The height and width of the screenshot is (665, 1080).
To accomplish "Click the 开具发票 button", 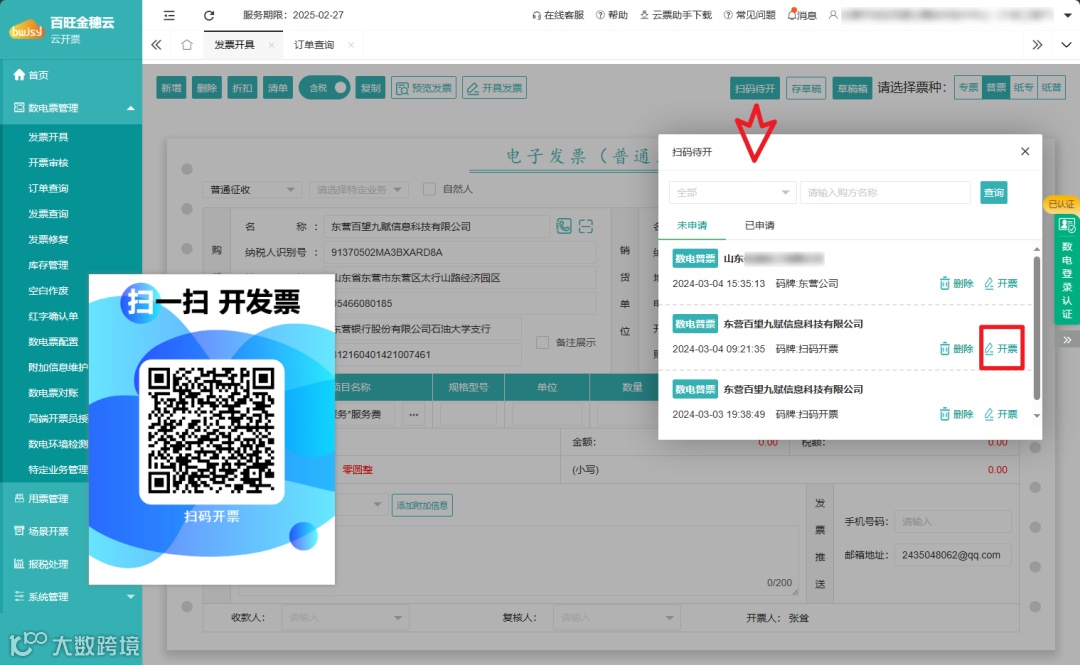I will (x=495, y=88).
